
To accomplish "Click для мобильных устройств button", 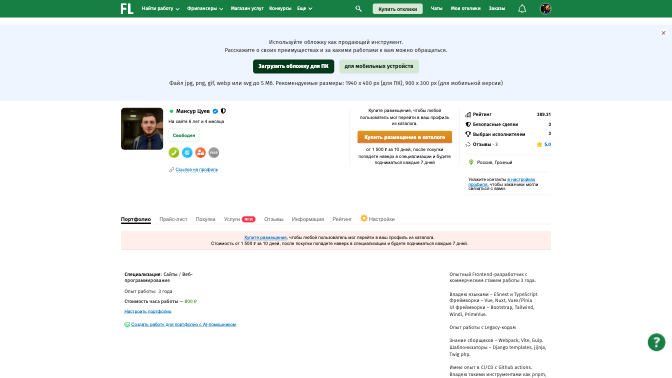I will (379, 66).
